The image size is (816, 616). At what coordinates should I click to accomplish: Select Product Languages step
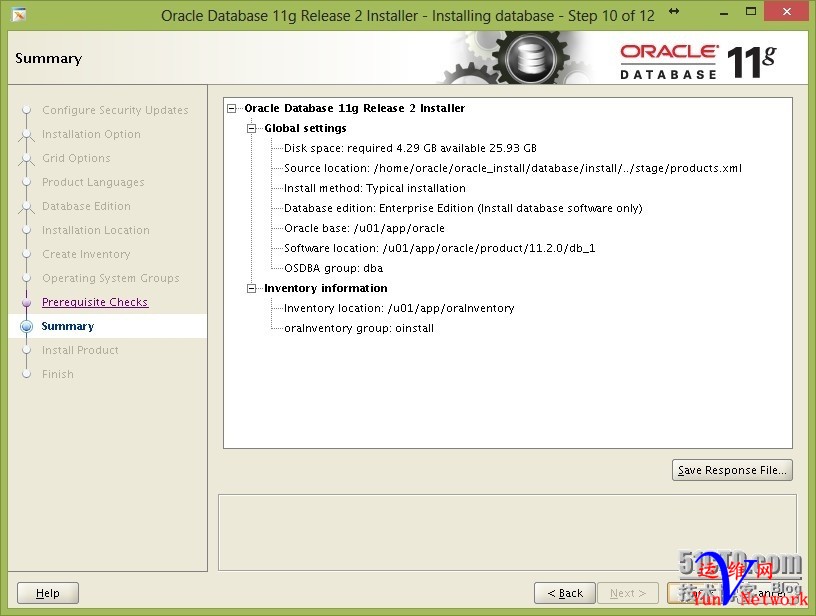[x=93, y=182]
